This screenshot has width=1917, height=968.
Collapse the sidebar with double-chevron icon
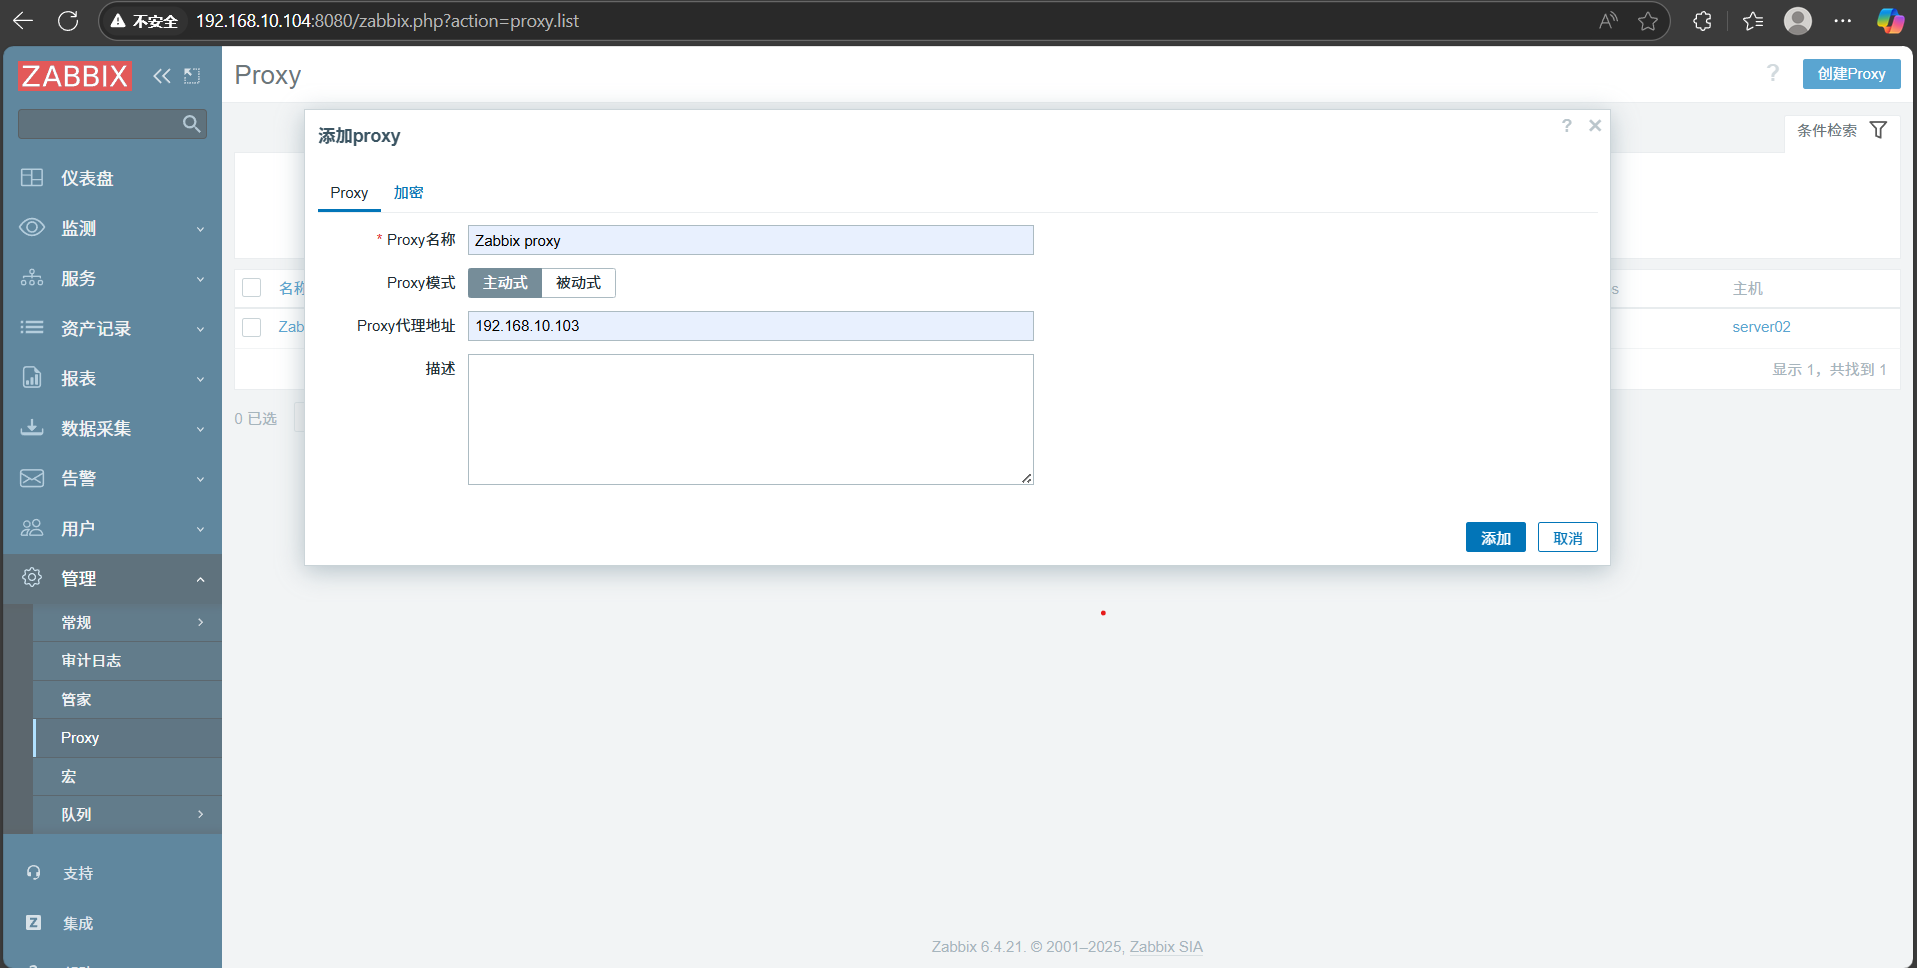162,76
